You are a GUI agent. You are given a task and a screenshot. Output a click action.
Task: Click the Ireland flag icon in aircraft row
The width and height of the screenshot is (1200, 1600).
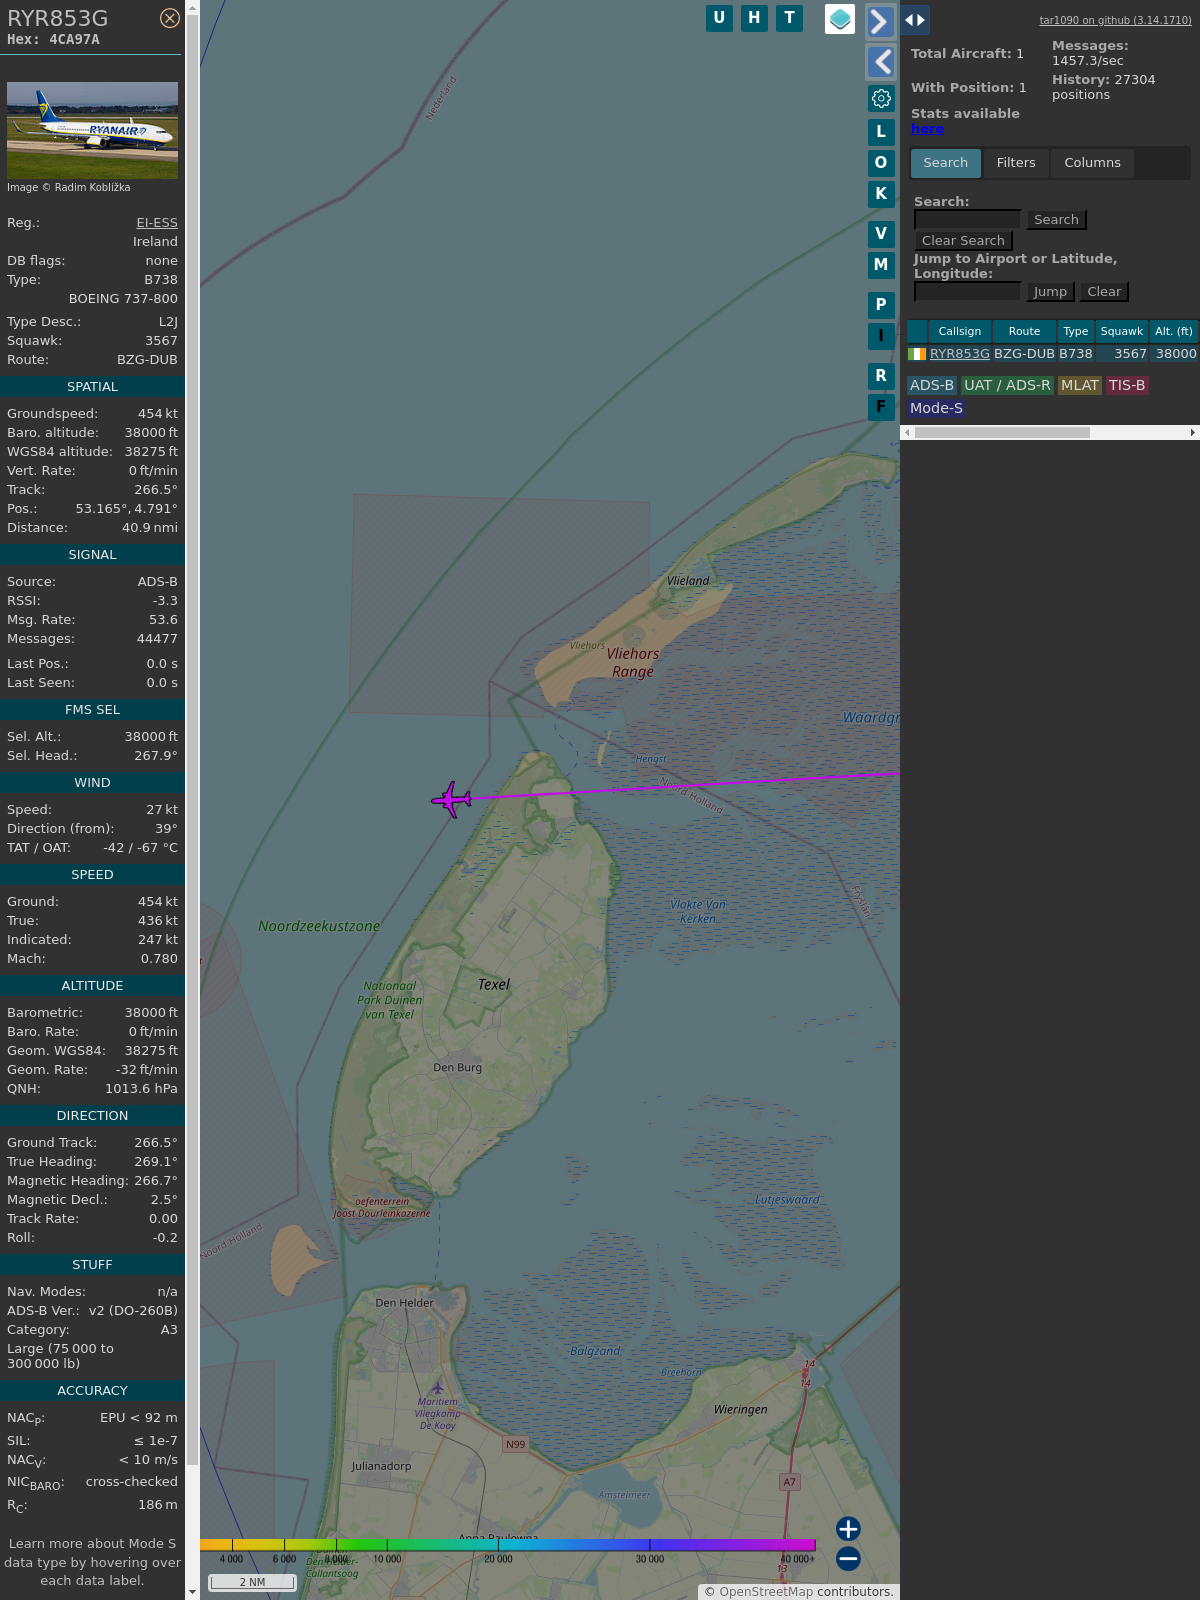[917, 354]
